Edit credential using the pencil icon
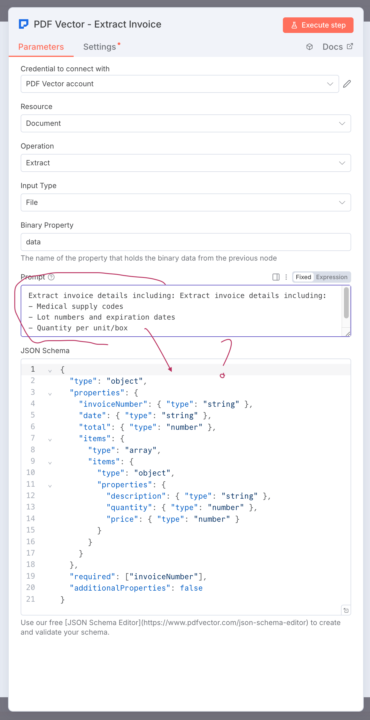The width and height of the screenshot is (370, 720). tap(347, 84)
